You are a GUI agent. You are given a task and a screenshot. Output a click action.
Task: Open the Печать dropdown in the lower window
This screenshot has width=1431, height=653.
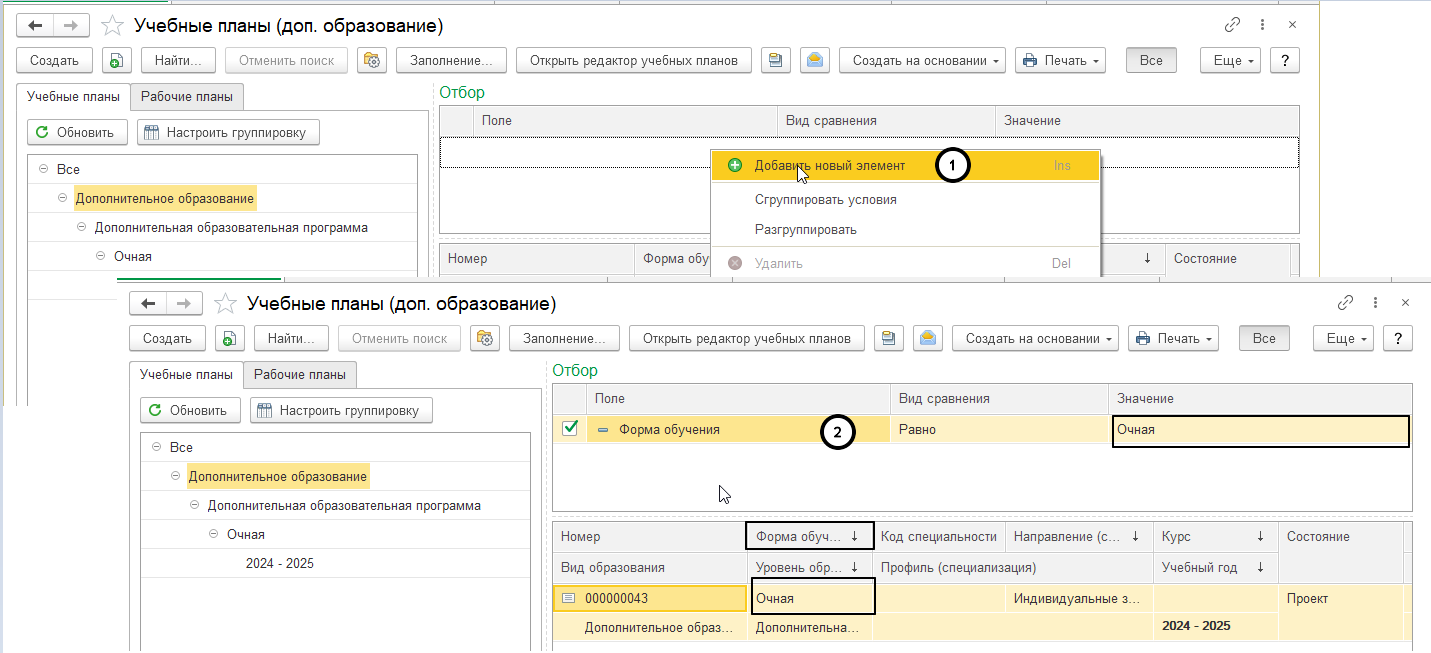pos(1173,338)
